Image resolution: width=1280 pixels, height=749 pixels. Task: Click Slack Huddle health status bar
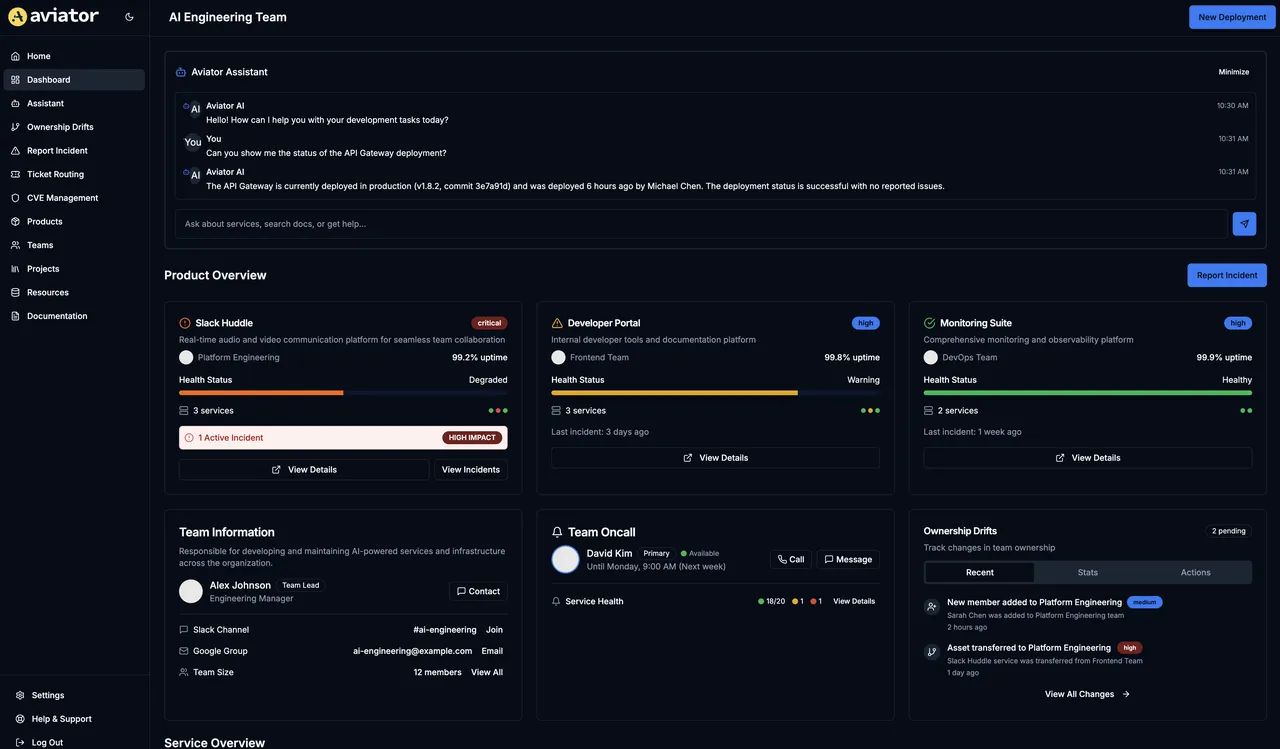coord(343,393)
